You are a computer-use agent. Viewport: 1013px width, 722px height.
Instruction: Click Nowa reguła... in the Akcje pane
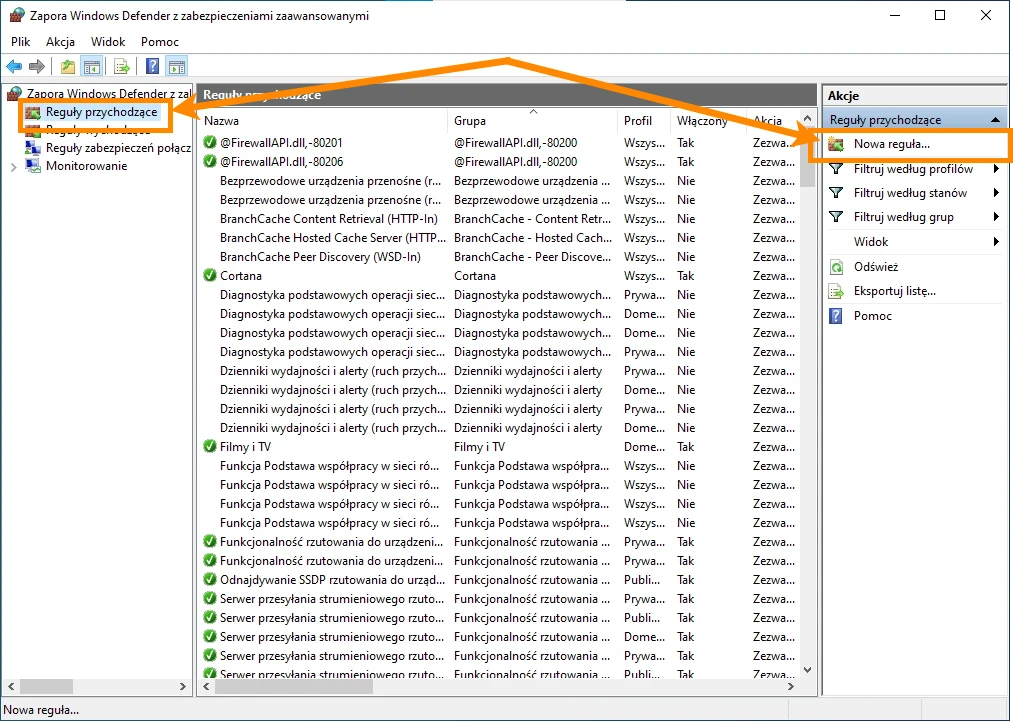coord(892,144)
